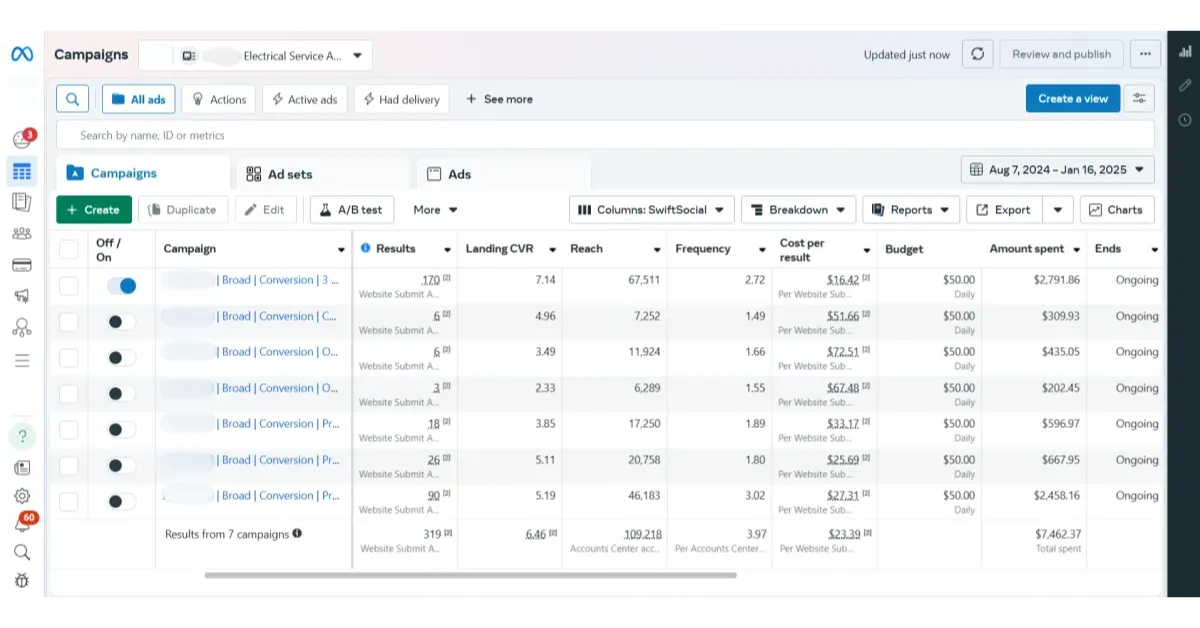Turn on the campaign that spent $309.93
The height and width of the screenshot is (628, 1200).
pyautogui.click(x=121, y=322)
